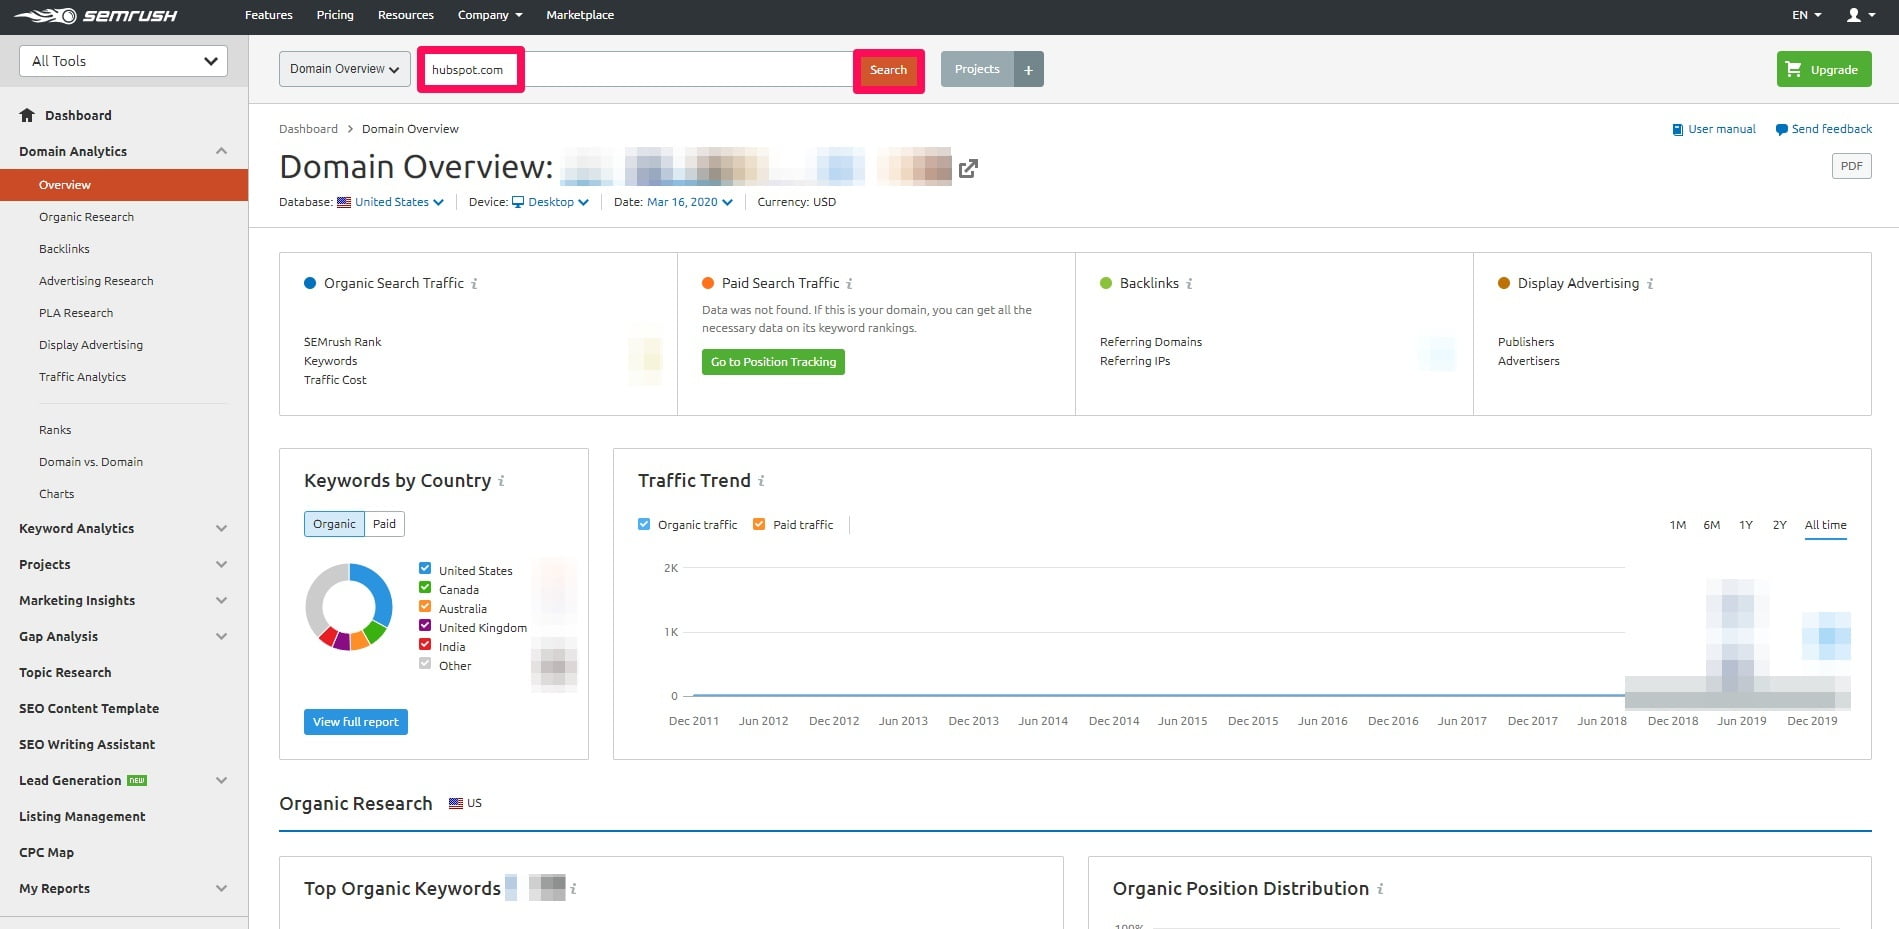The height and width of the screenshot is (929, 1899).
Task: Export report with PDF button
Action: 1852,166
